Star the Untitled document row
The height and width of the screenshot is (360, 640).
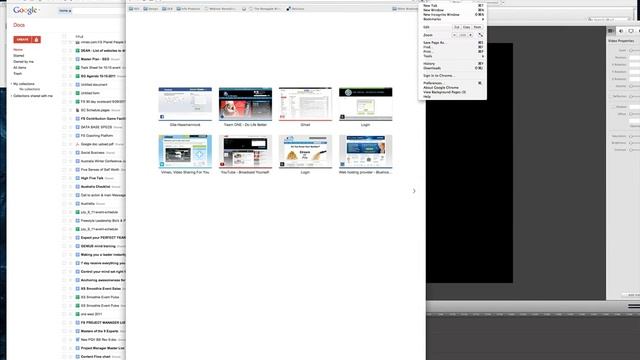click(70, 84)
